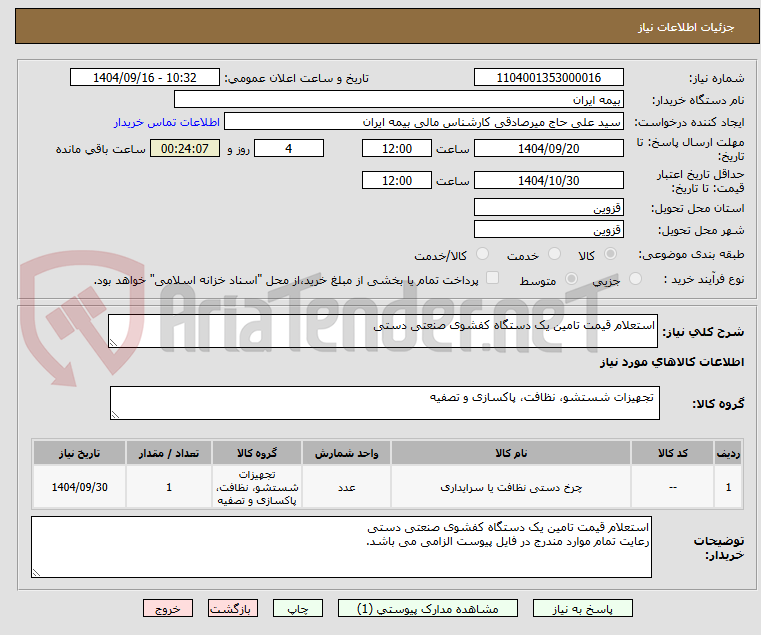Click the announcement date field 1404/09/16 - 10:32

point(145,78)
